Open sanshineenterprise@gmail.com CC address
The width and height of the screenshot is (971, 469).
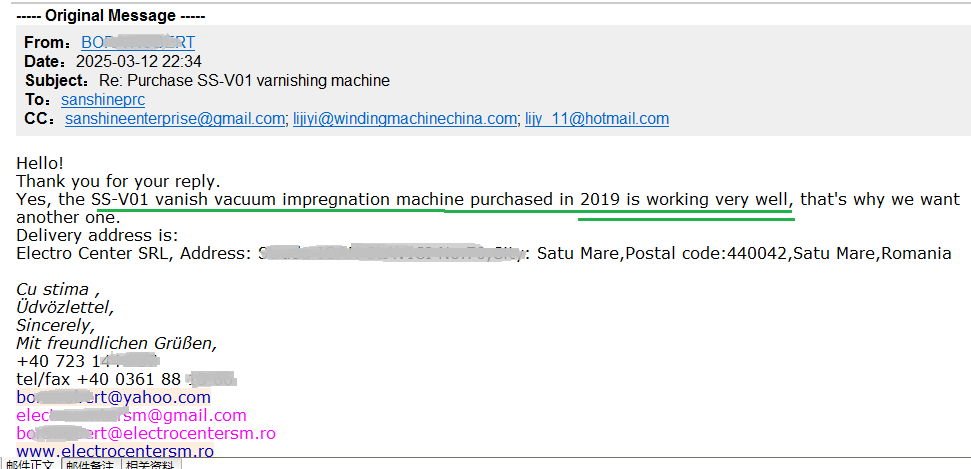pyautogui.click(x=175, y=119)
